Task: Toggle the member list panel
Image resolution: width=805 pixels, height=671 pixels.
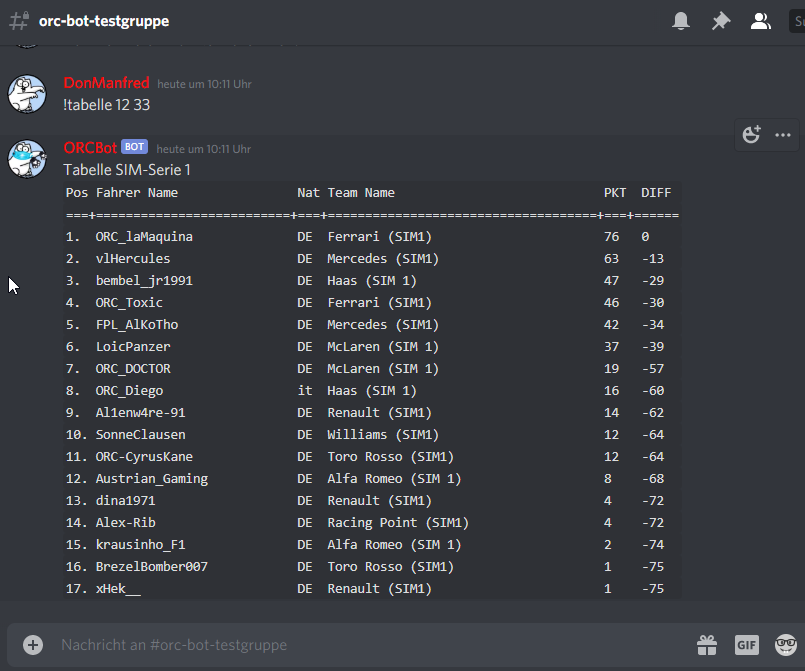Action: click(761, 21)
